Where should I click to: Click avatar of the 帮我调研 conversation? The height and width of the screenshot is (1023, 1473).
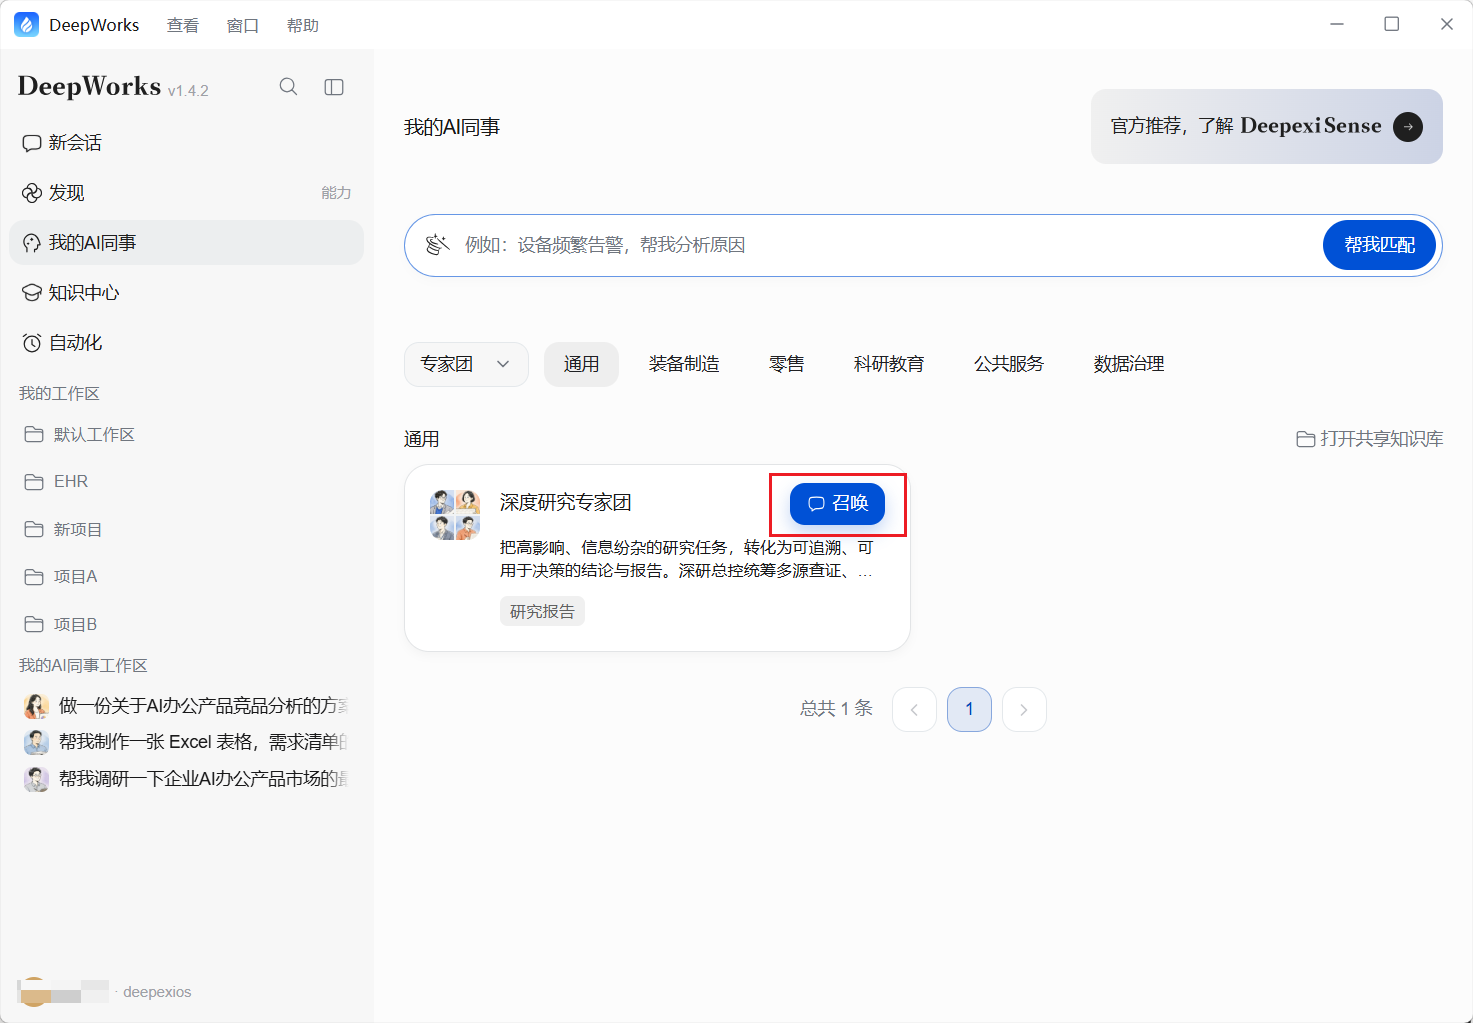[36, 779]
